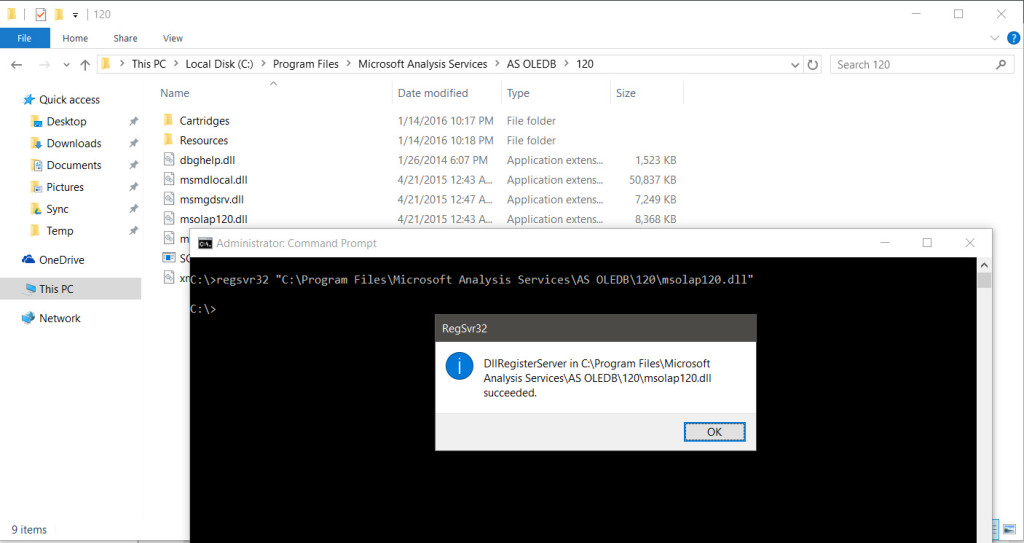
Task: Click the Command Prompt title bar icon
Action: click(x=205, y=243)
